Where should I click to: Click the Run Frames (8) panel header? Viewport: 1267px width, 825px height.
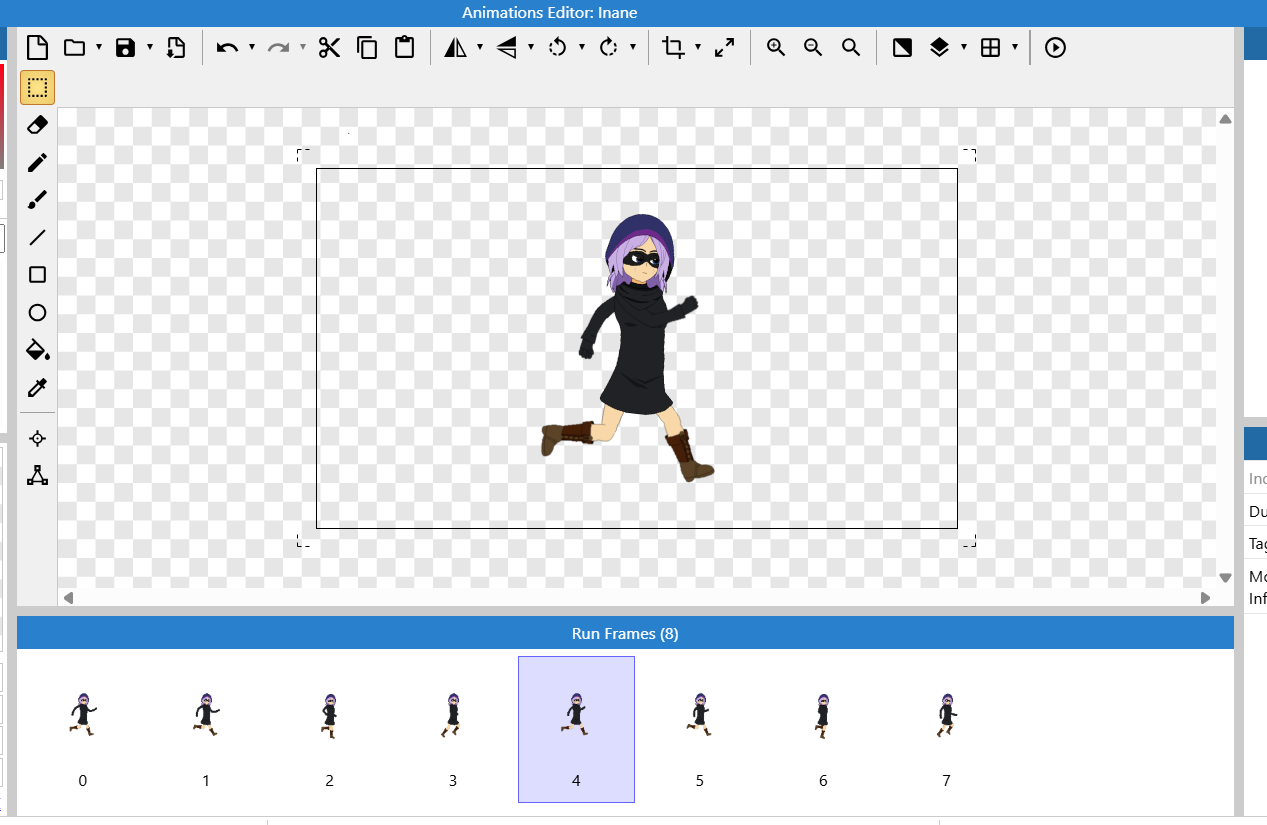click(x=625, y=633)
